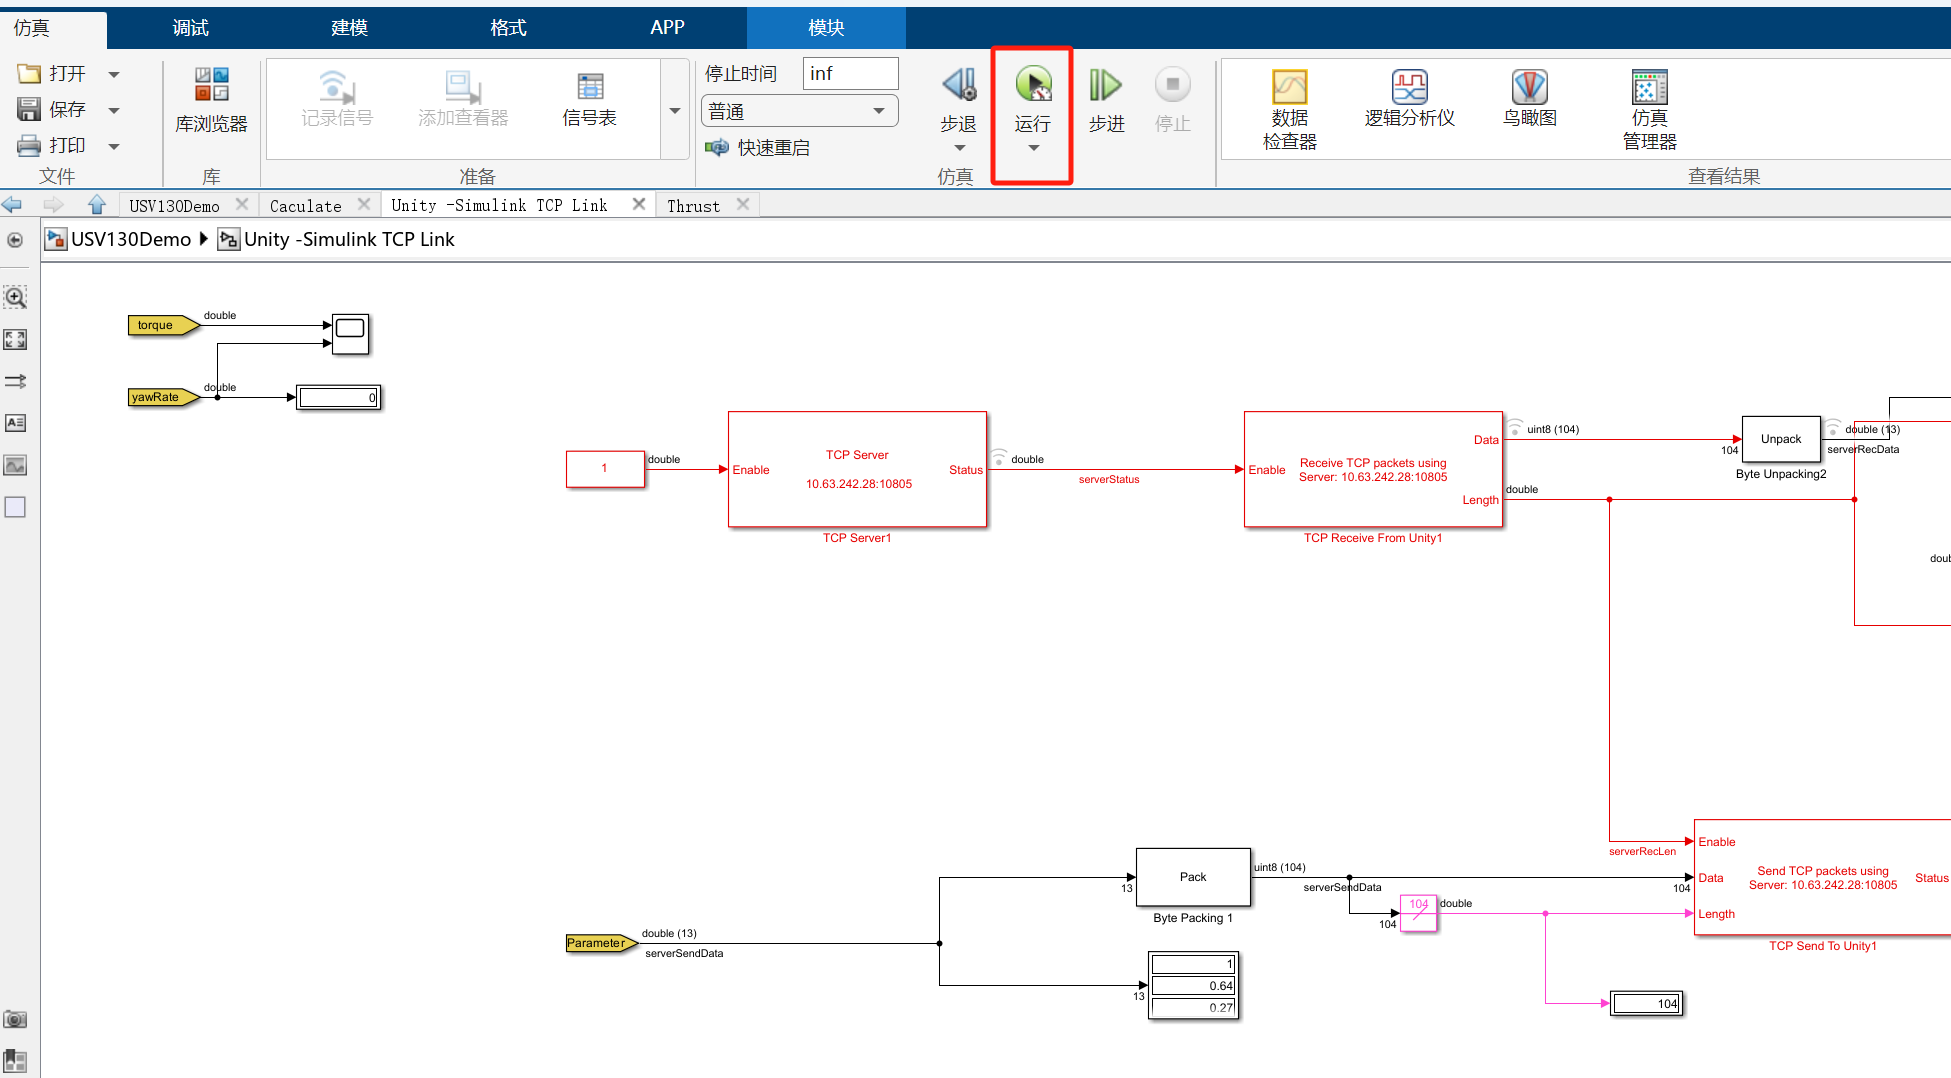This screenshot has height=1078, width=1951.
Task: Launch the Logic Analyzer
Action: click(1409, 99)
